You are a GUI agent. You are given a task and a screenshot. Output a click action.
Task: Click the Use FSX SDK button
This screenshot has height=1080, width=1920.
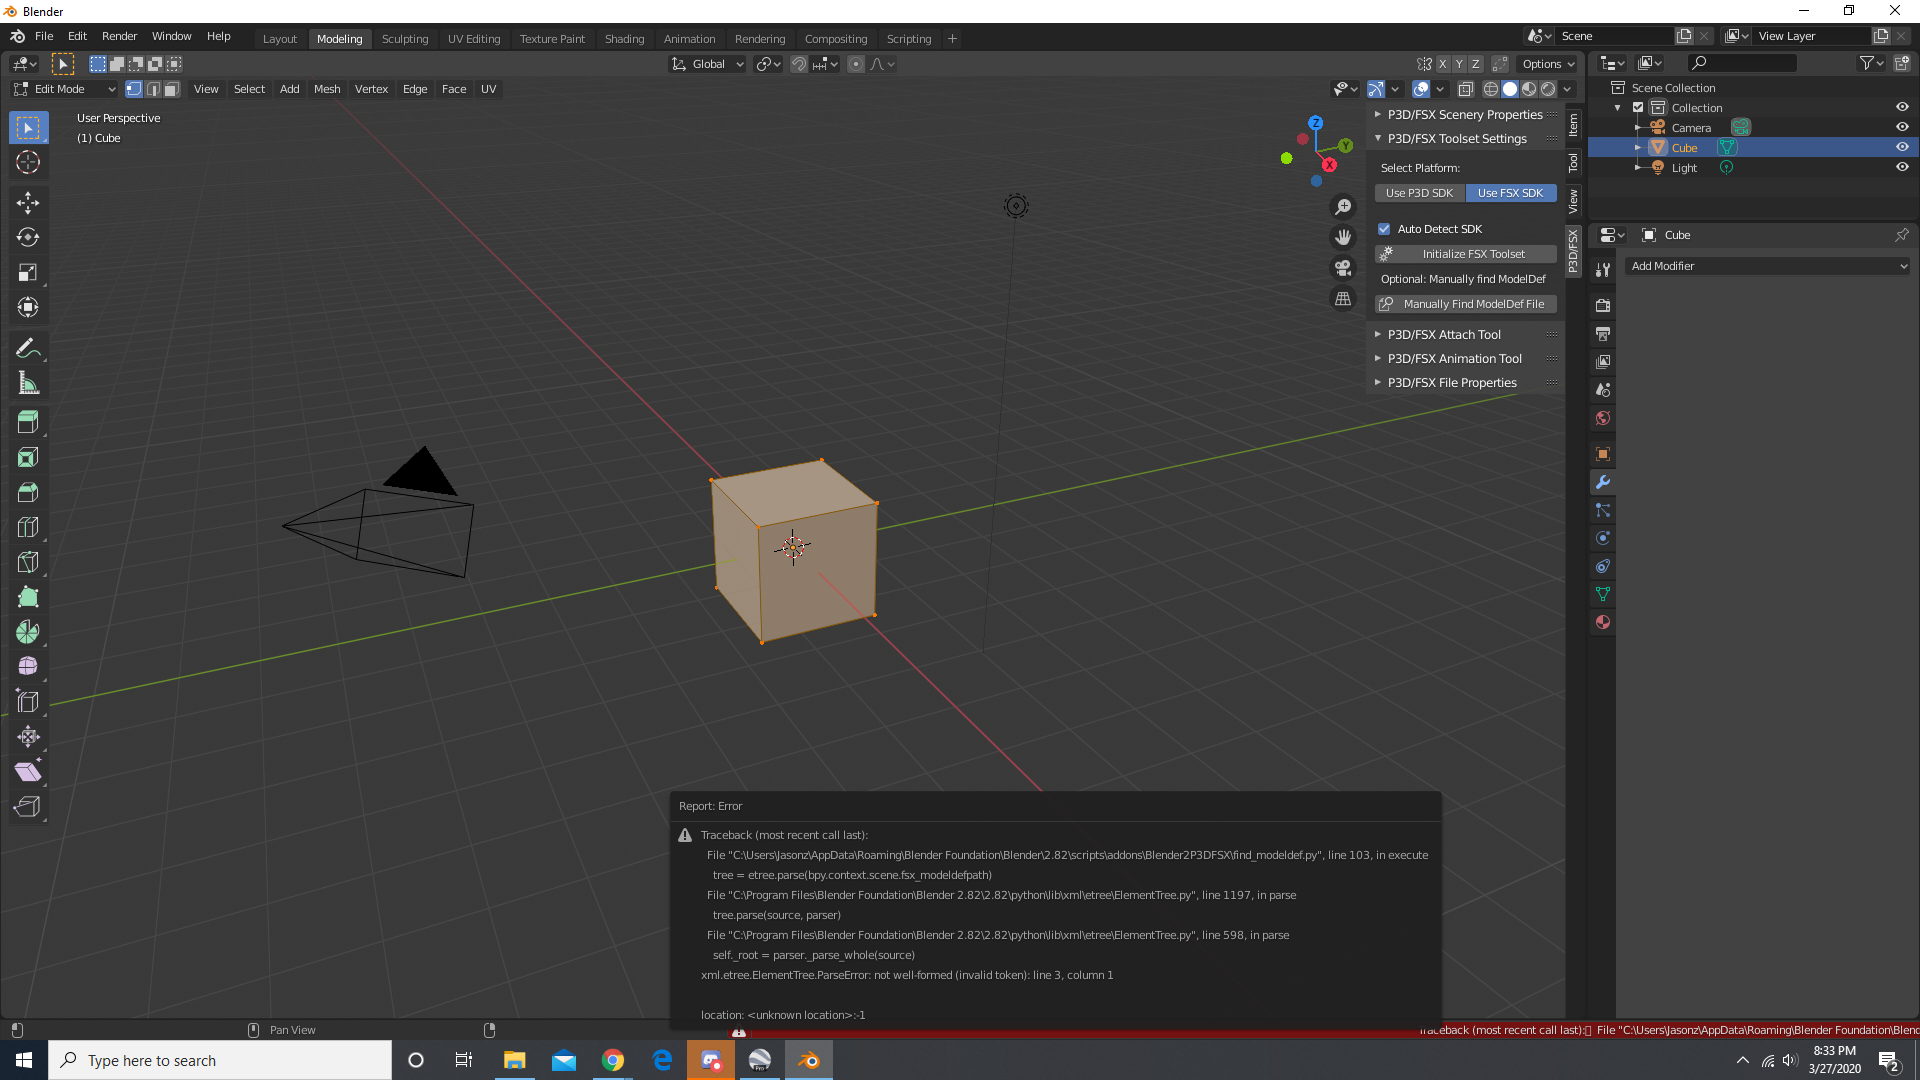pos(1510,193)
